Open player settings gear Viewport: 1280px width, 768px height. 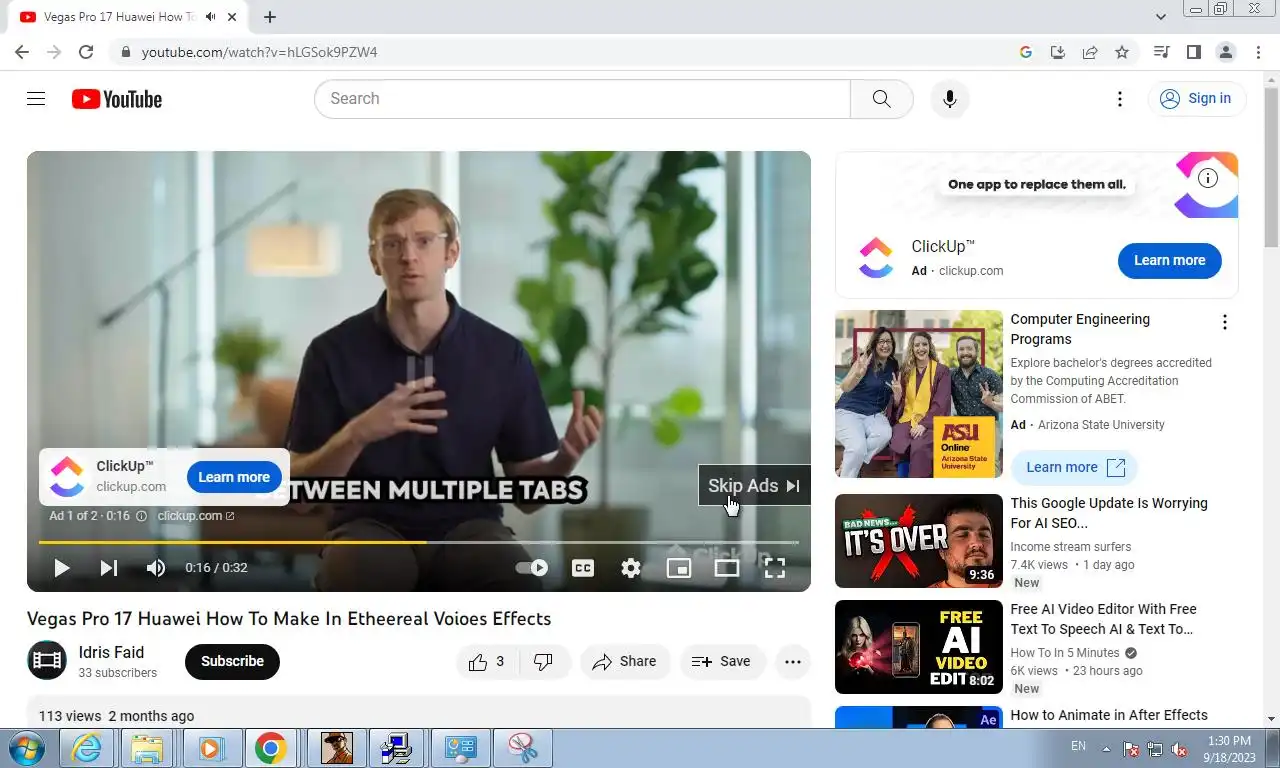click(x=631, y=568)
